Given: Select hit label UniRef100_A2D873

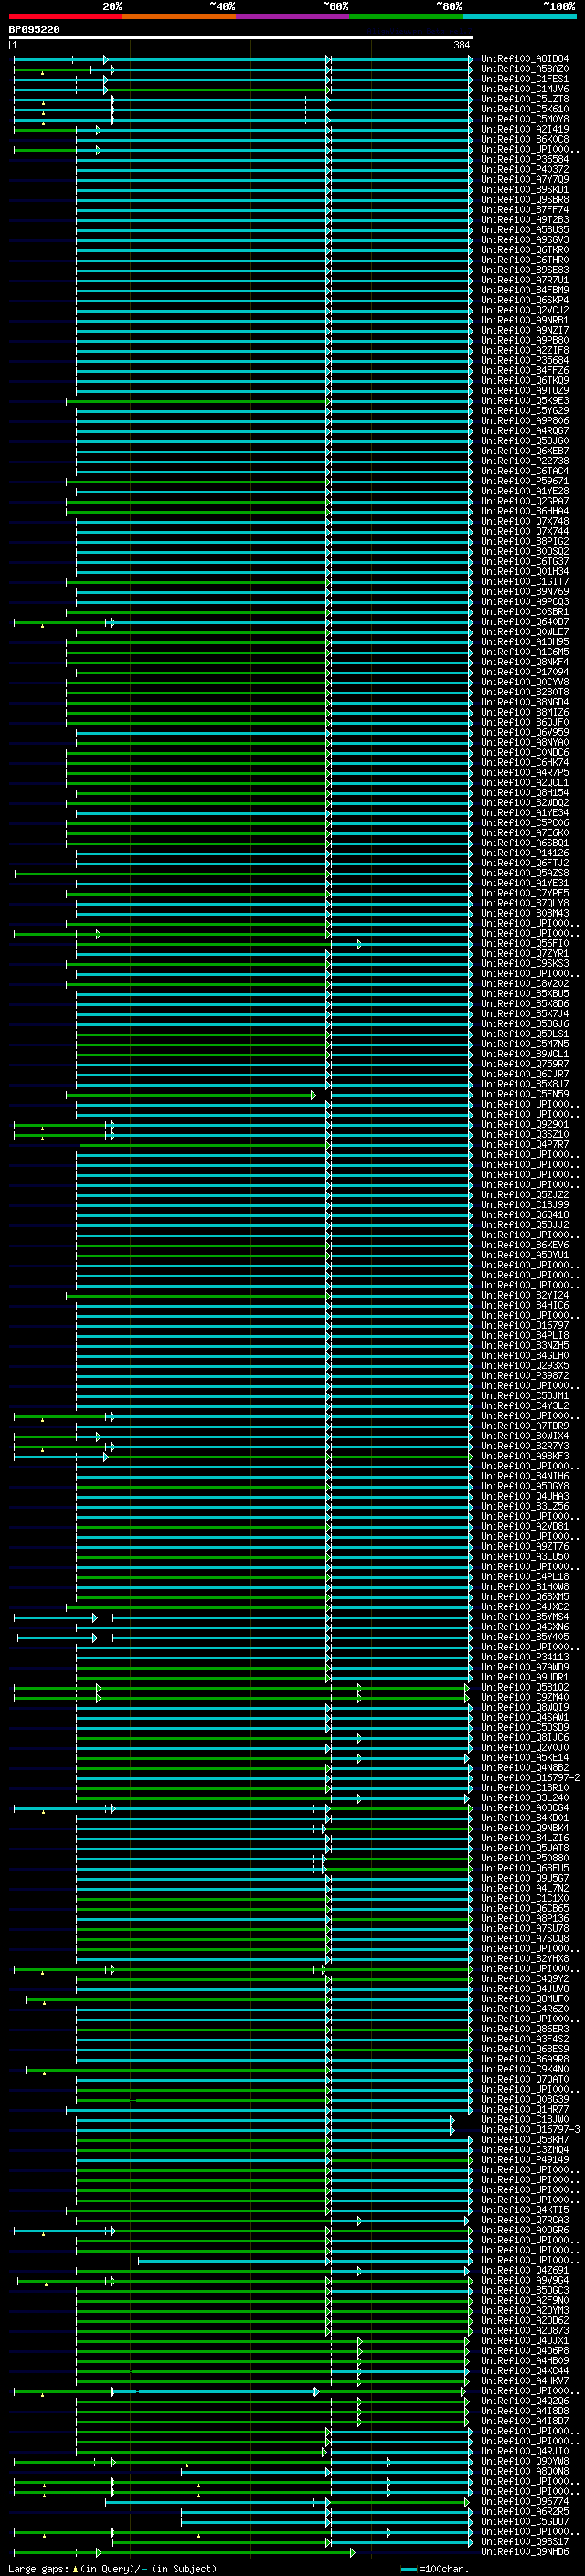Looking at the screenshot, I should (x=525, y=2330).
